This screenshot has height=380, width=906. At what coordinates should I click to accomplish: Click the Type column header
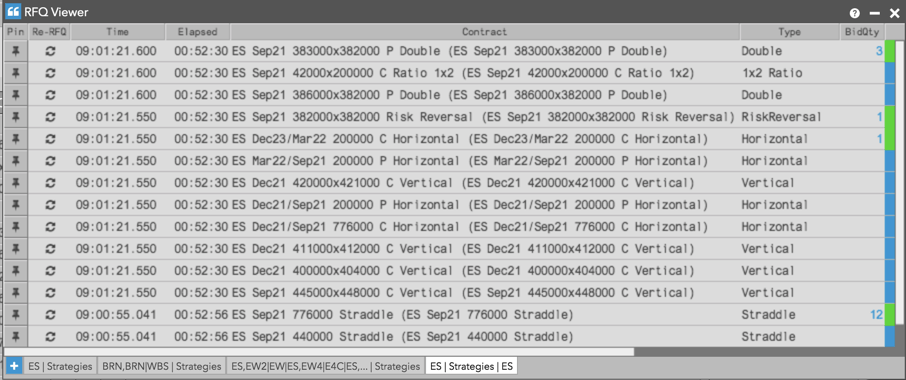[789, 32]
